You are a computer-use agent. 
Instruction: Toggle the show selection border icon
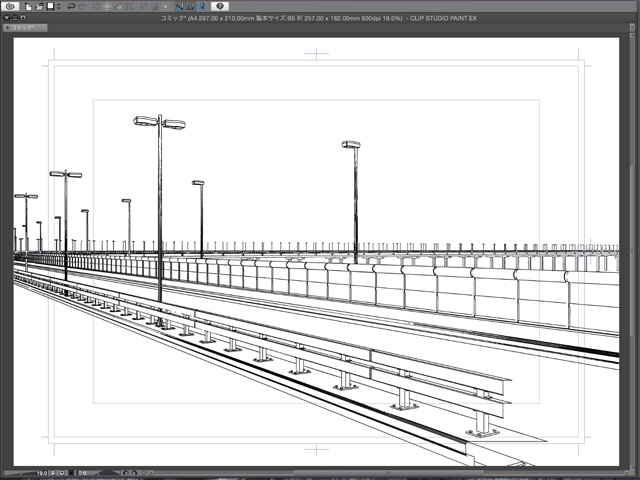[x=165, y=7]
